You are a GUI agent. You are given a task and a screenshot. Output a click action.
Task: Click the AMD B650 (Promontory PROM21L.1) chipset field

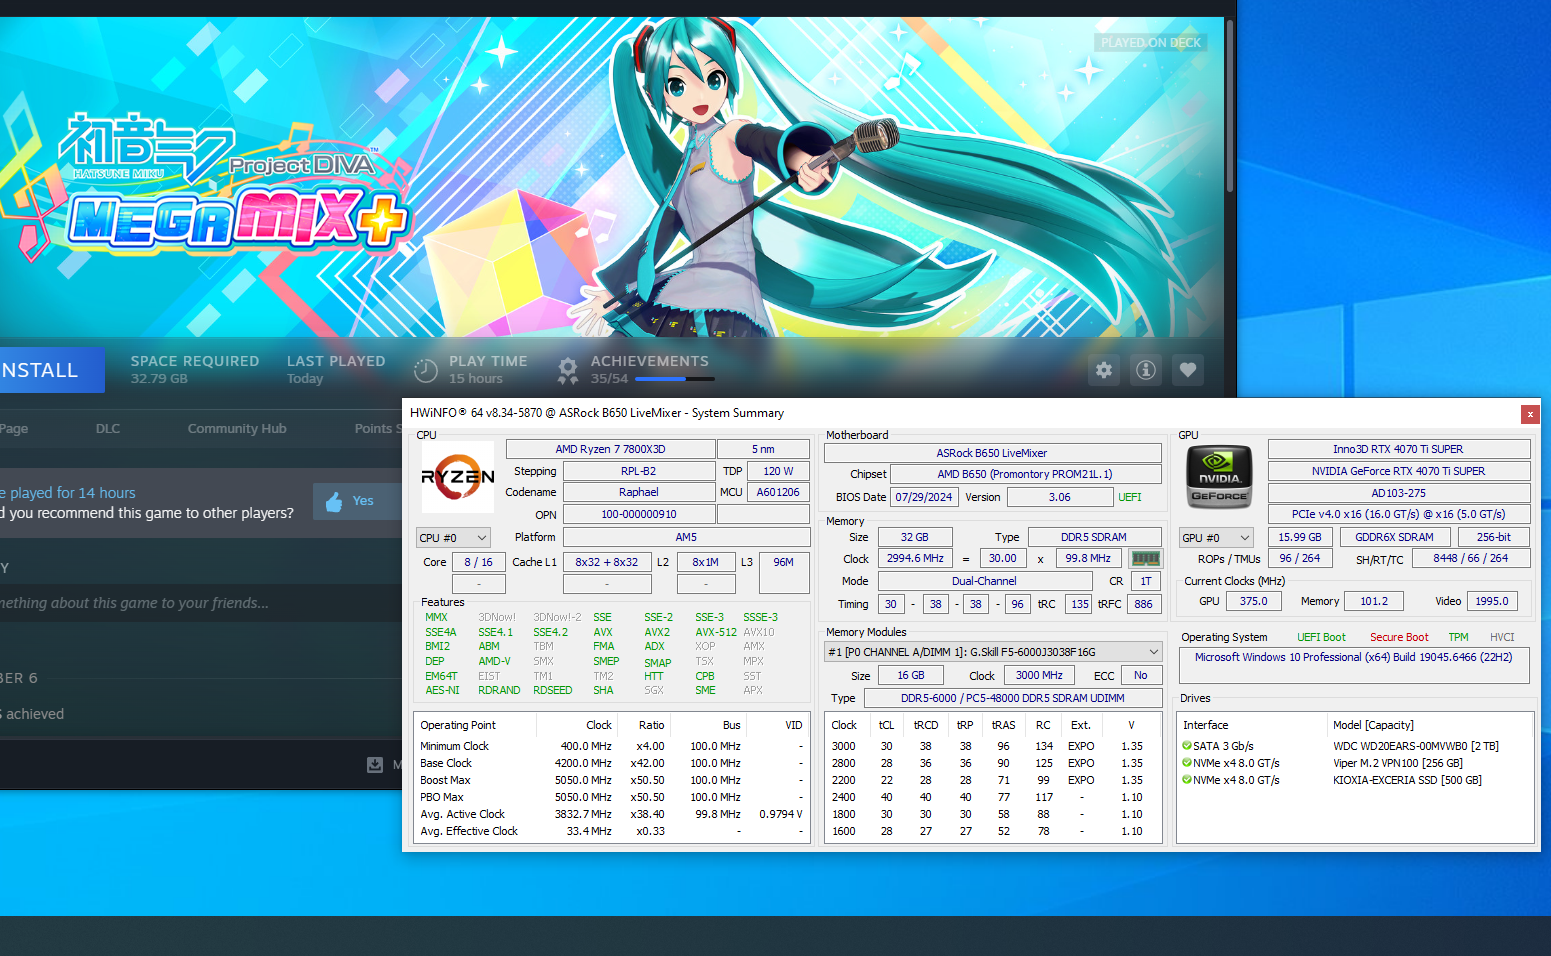tap(1025, 474)
